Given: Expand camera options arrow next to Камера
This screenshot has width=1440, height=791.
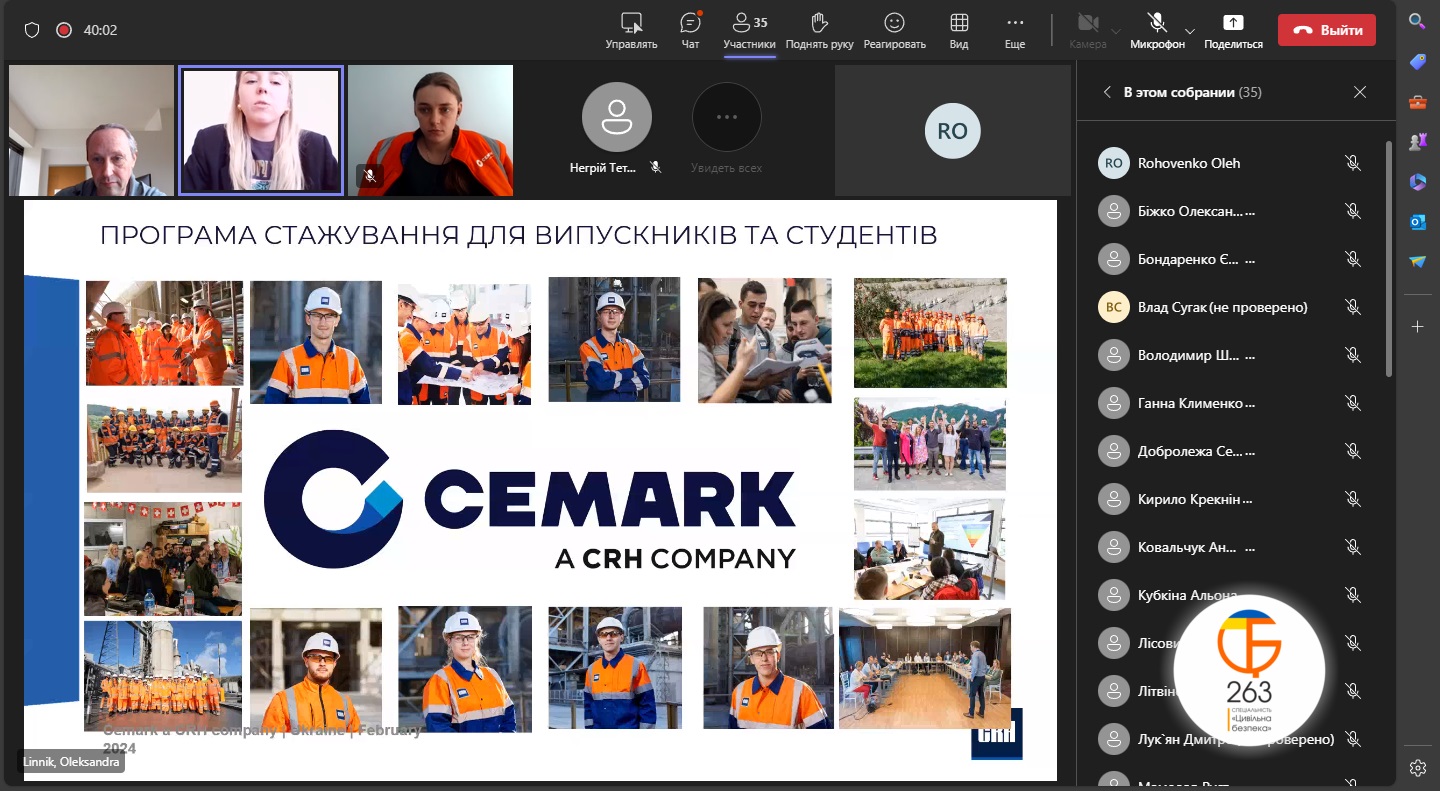Looking at the screenshot, I should [x=1117, y=30].
